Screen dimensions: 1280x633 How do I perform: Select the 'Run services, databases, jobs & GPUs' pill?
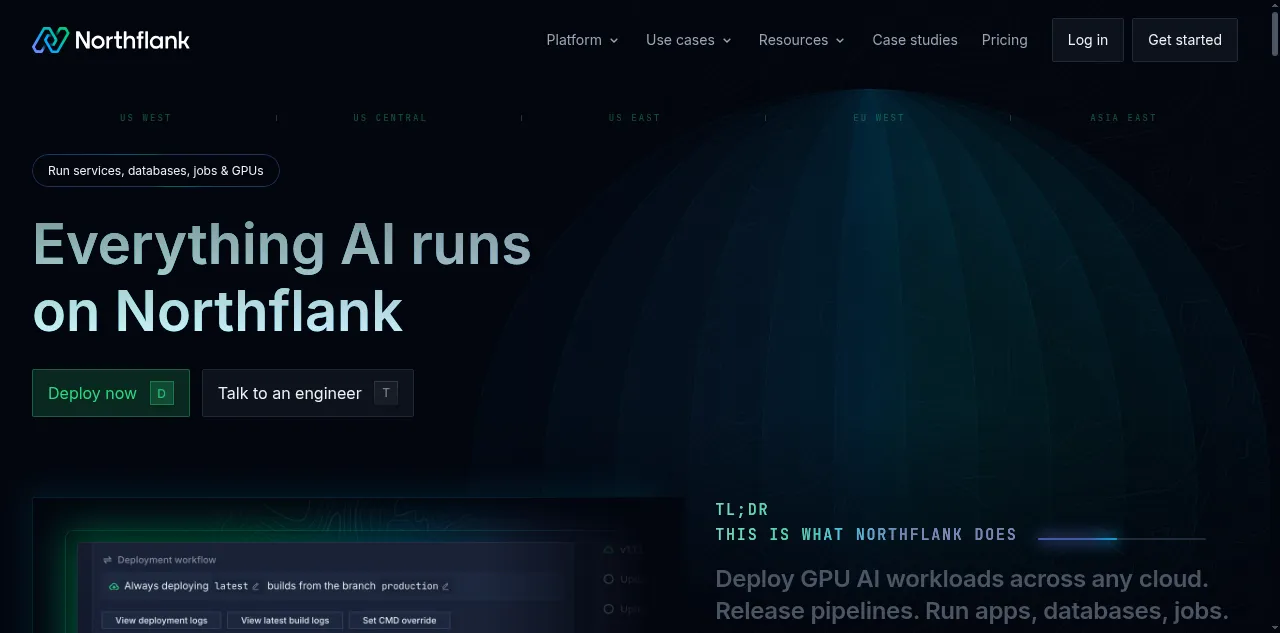pos(156,170)
